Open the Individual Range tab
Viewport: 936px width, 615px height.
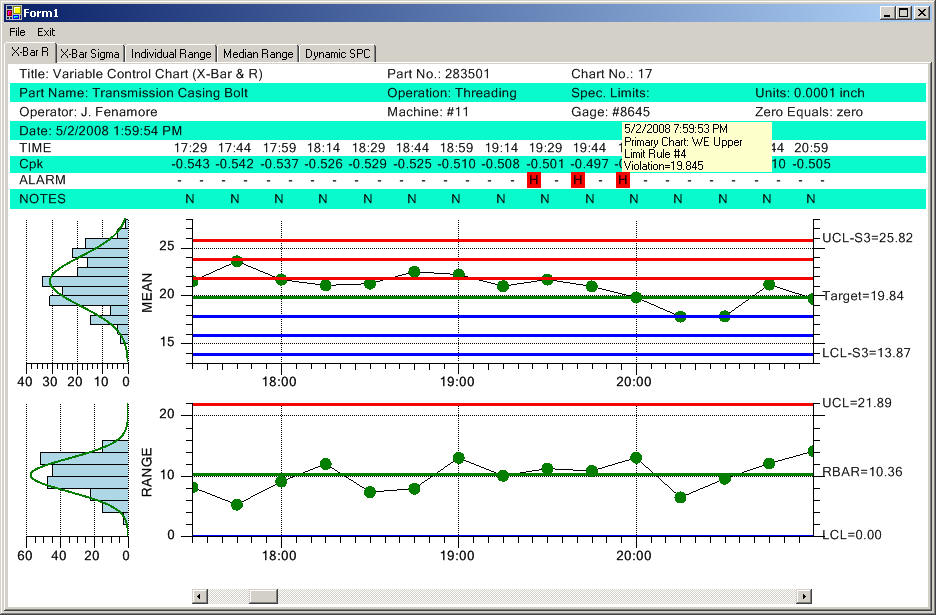(171, 54)
